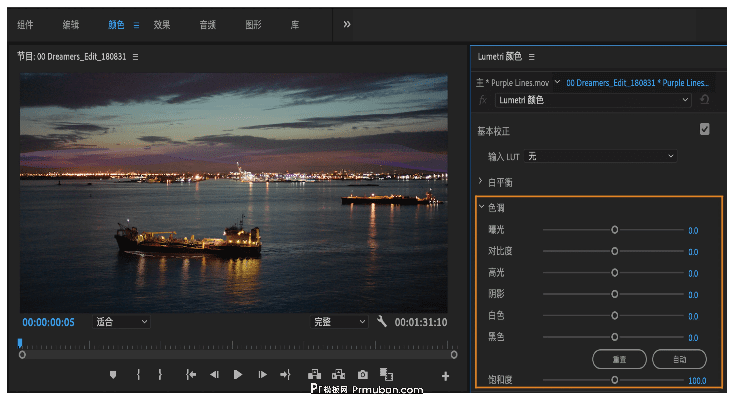Reset Lumetri effect with undo arrow icon
This screenshot has width=734, height=400.
point(705,99)
